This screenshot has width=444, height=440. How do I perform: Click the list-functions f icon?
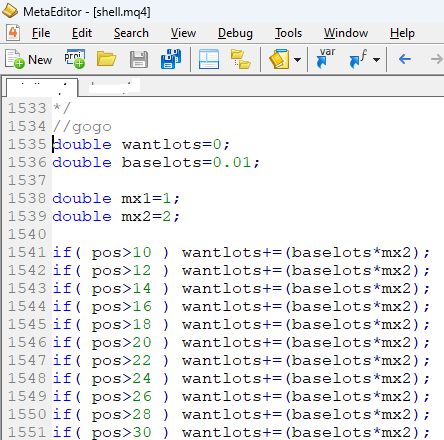(x=358, y=59)
